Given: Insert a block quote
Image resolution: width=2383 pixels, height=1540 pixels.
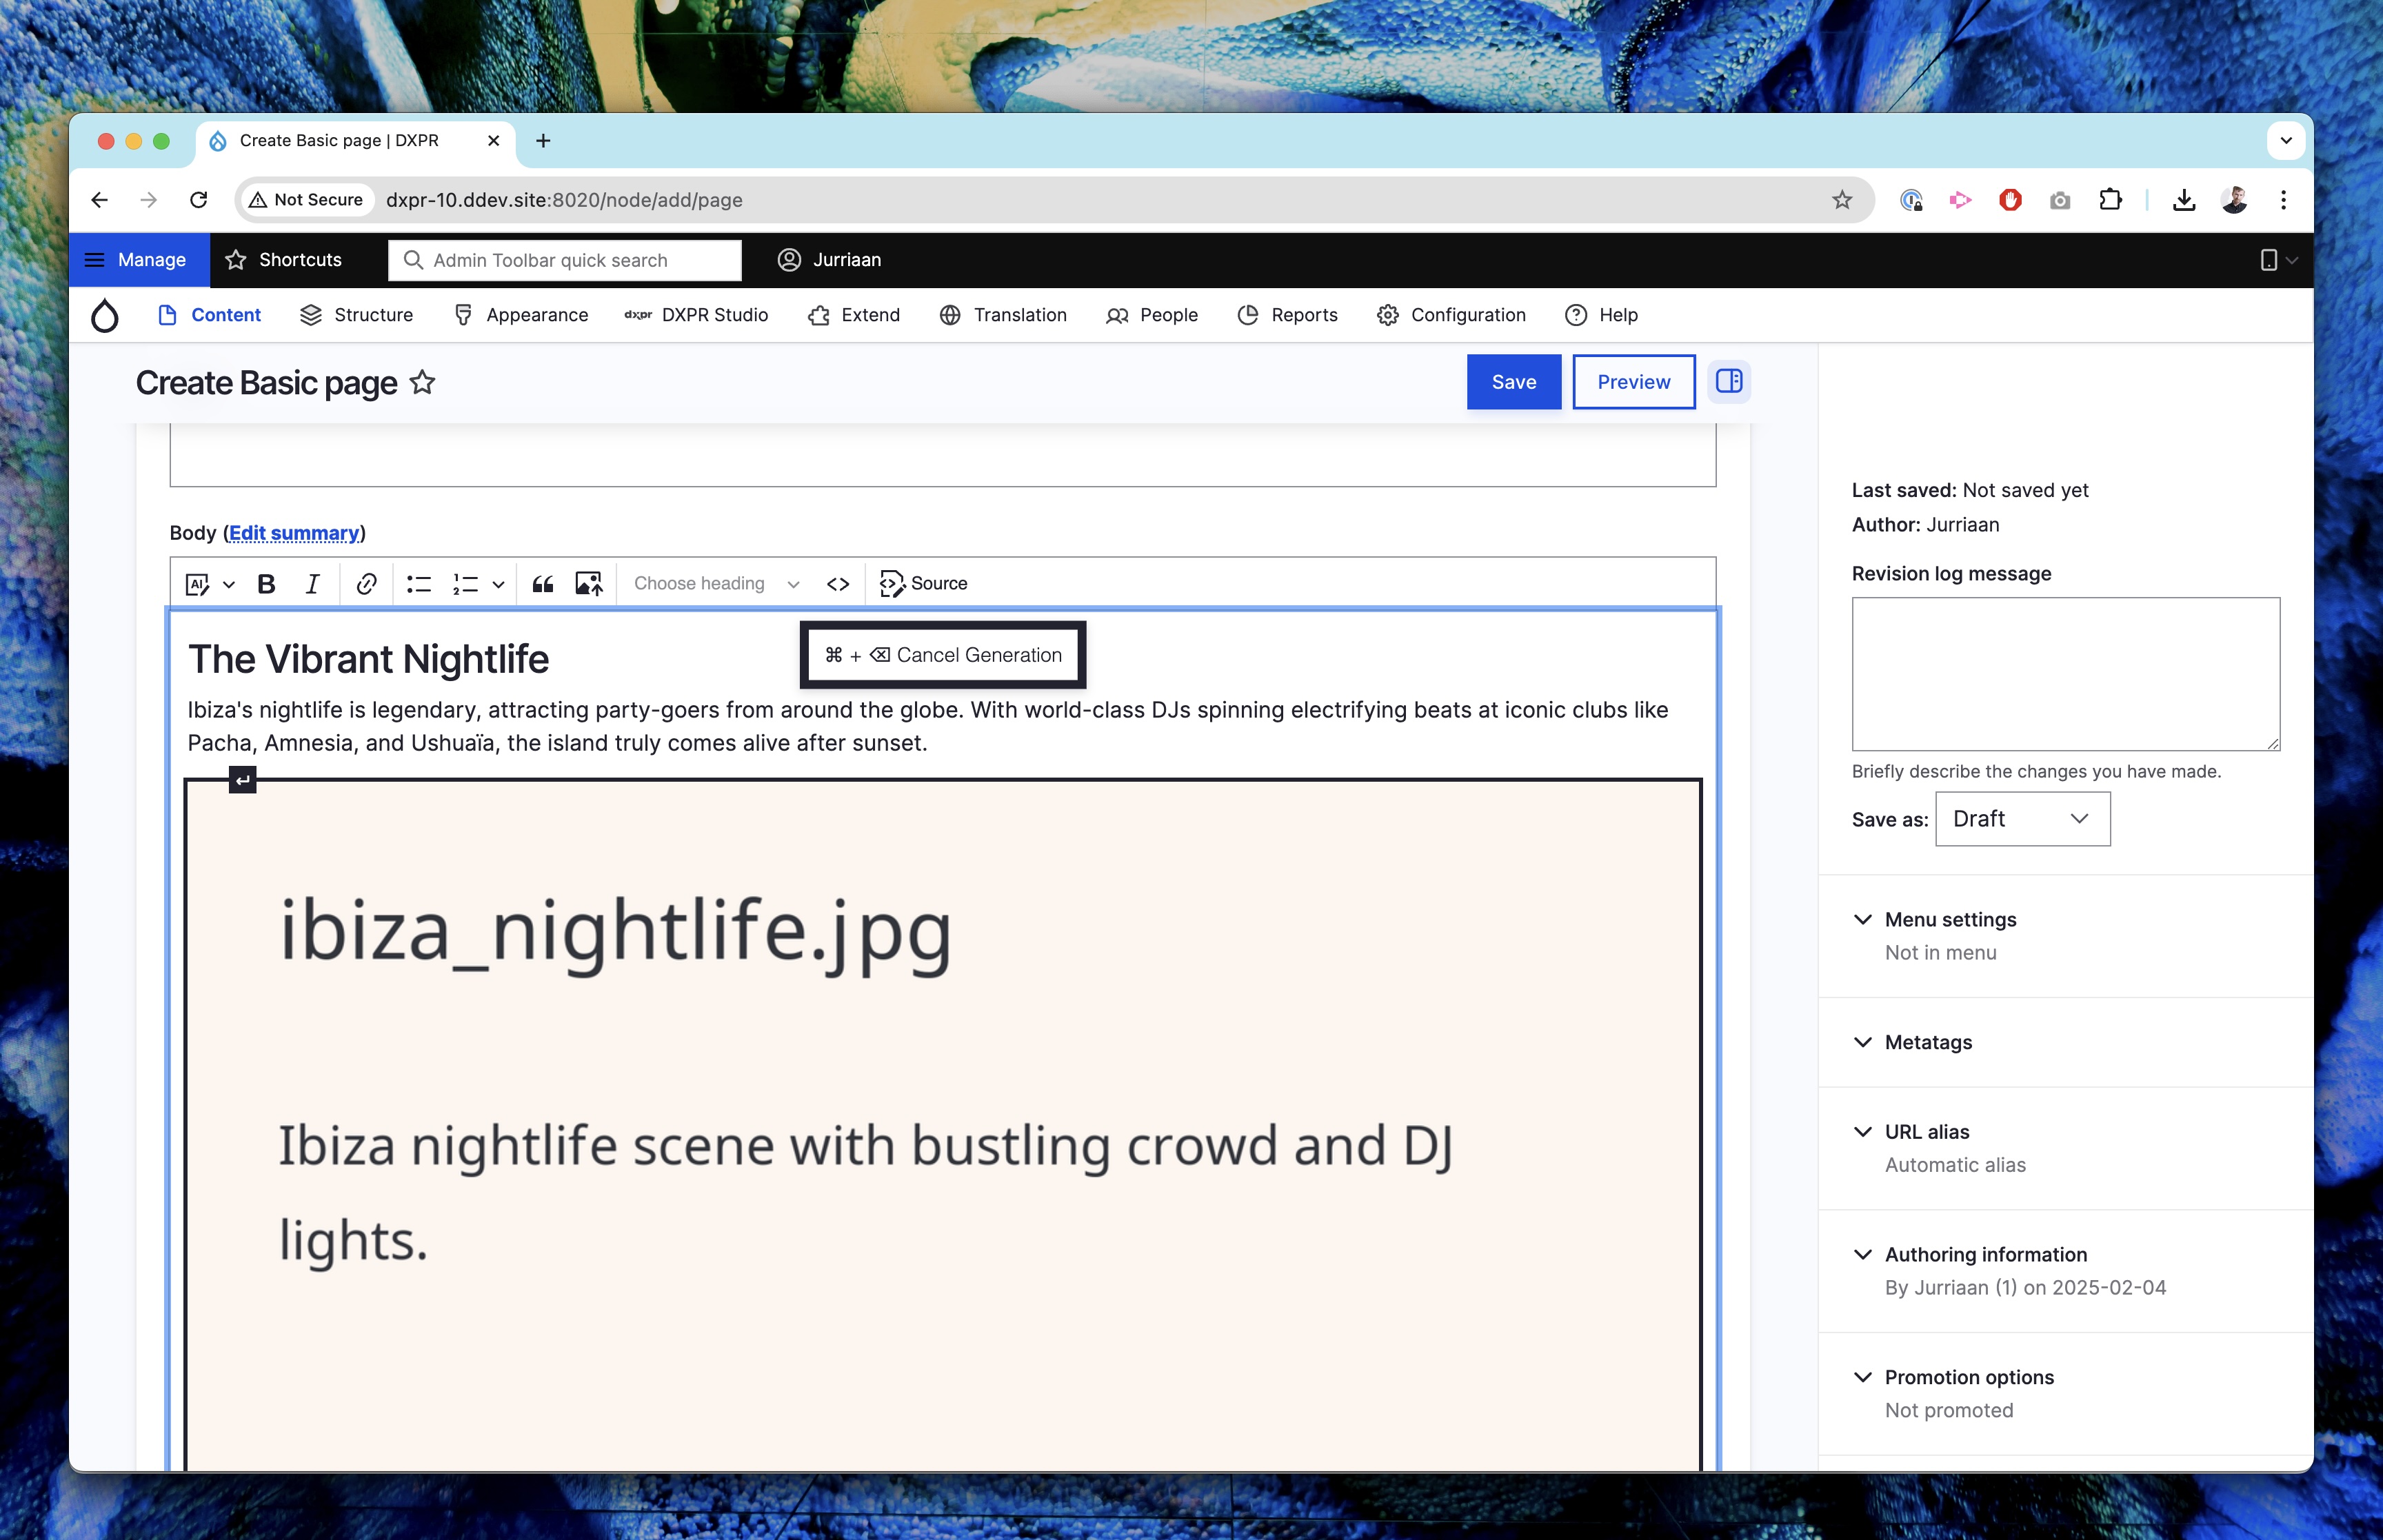Looking at the screenshot, I should point(543,583).
